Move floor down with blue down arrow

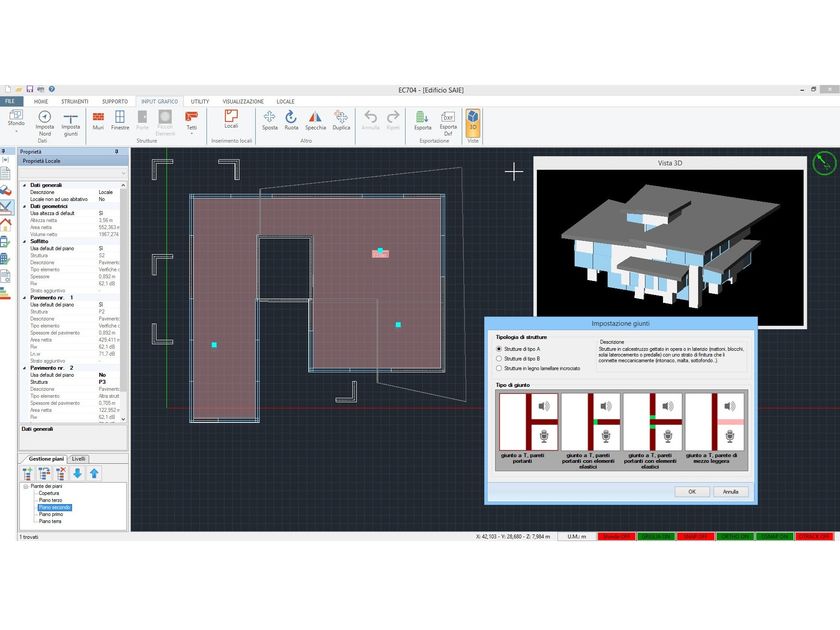(x=77, y=473)
